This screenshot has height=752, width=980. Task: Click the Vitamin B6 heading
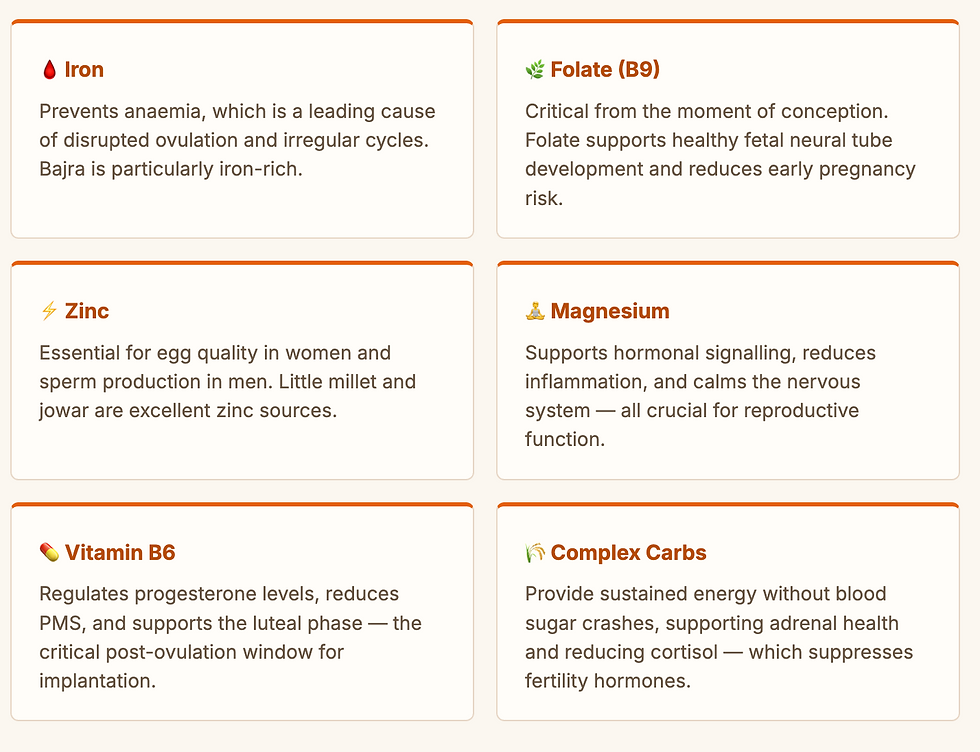(120, 553)
